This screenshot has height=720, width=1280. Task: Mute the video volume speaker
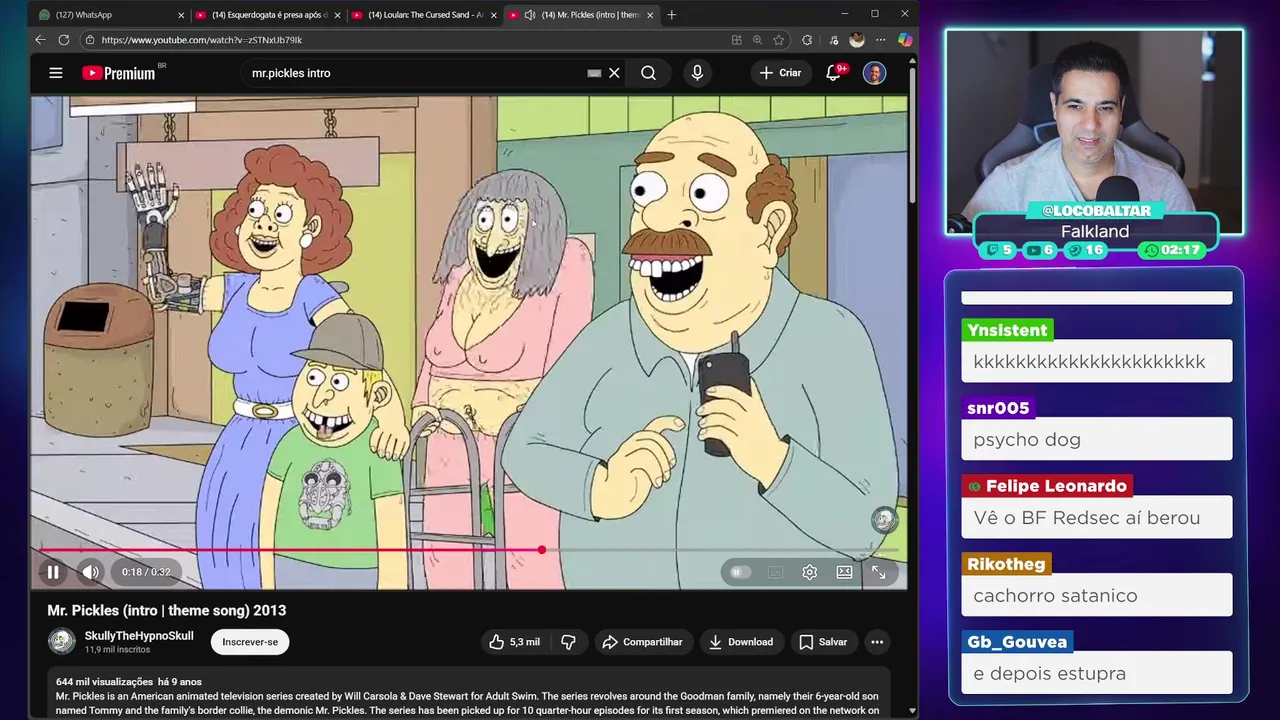click(x=90, y=572)
